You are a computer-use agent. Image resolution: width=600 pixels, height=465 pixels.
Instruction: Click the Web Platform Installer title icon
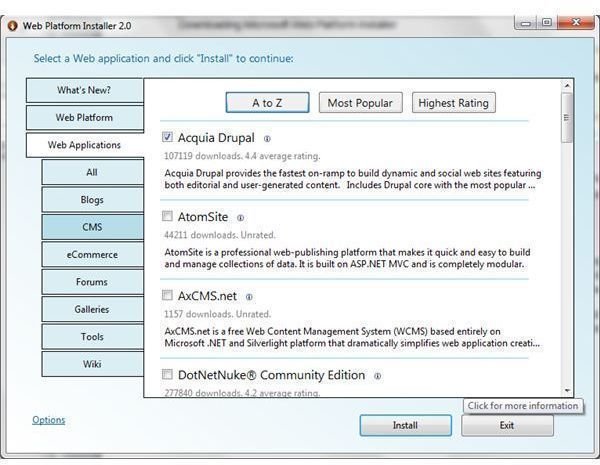pyautogui.click(x=13, y=26)
